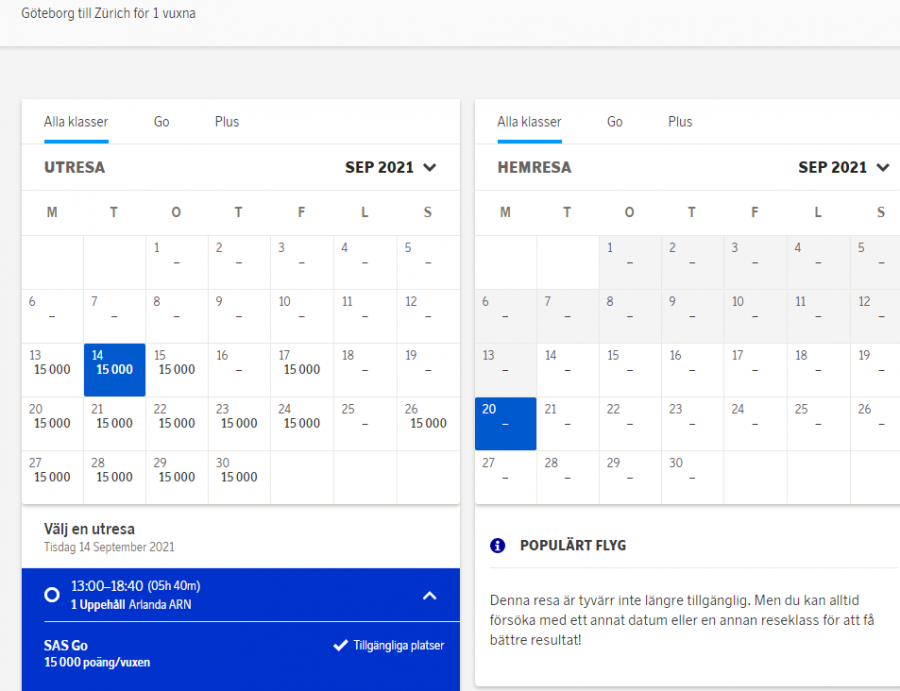Collapse the 13:00–18:40 flight details chevron
This screenshot has width=900, height=691.
tap(429, 595)
